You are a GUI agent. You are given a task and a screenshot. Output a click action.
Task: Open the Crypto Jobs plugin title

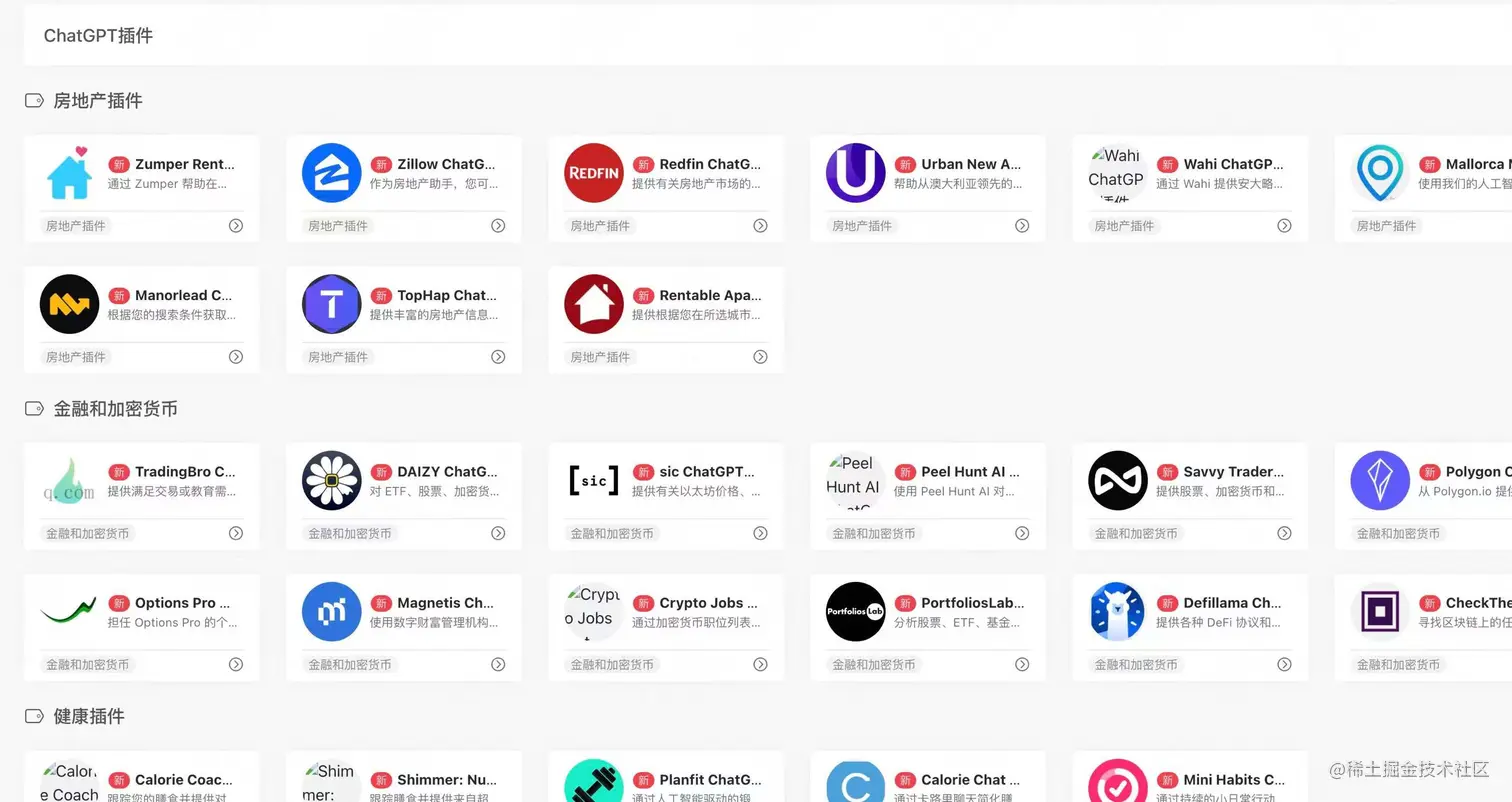(709, 603)
